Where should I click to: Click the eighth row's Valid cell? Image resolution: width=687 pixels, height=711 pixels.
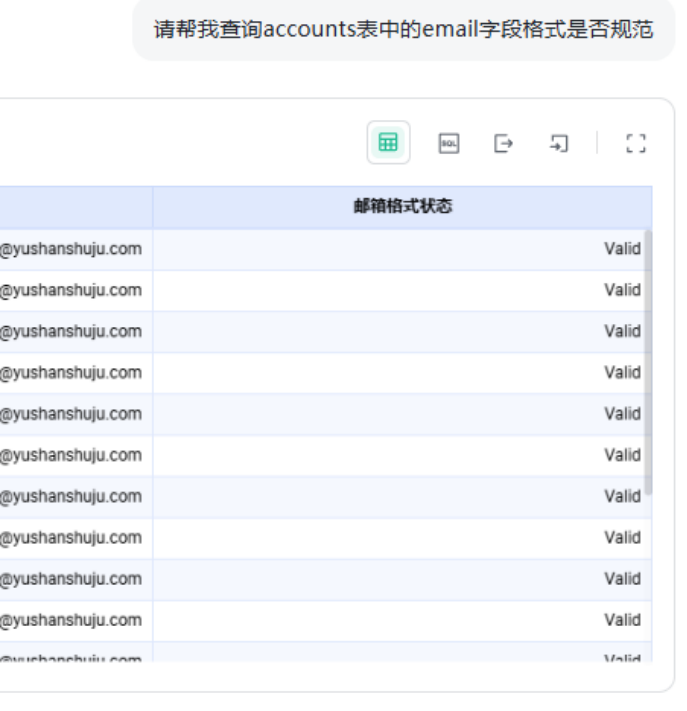pyautogui.click(x=621, y=537)
